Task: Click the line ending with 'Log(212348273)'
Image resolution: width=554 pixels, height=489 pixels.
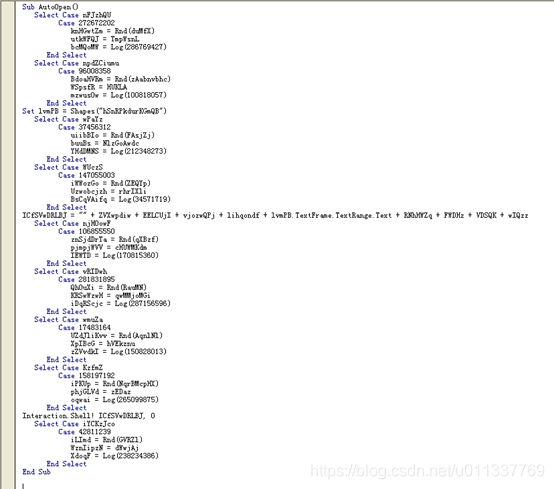Action: [x=118, y=151]
